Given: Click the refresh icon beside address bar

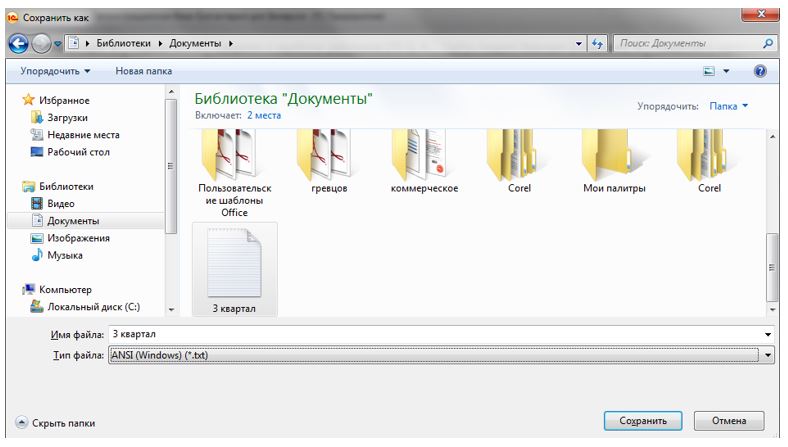Looking at the screenshot, I should [x=598, y=44].
